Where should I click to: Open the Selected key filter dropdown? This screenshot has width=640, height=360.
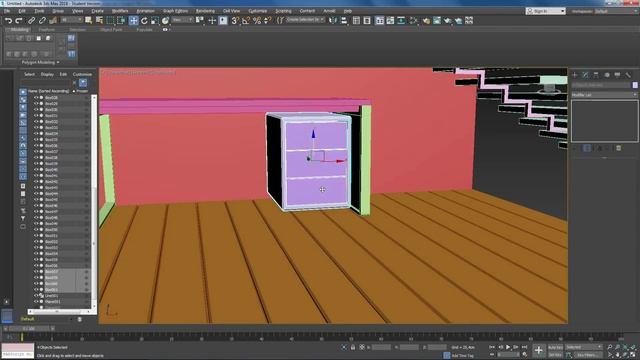click(583, 347)
